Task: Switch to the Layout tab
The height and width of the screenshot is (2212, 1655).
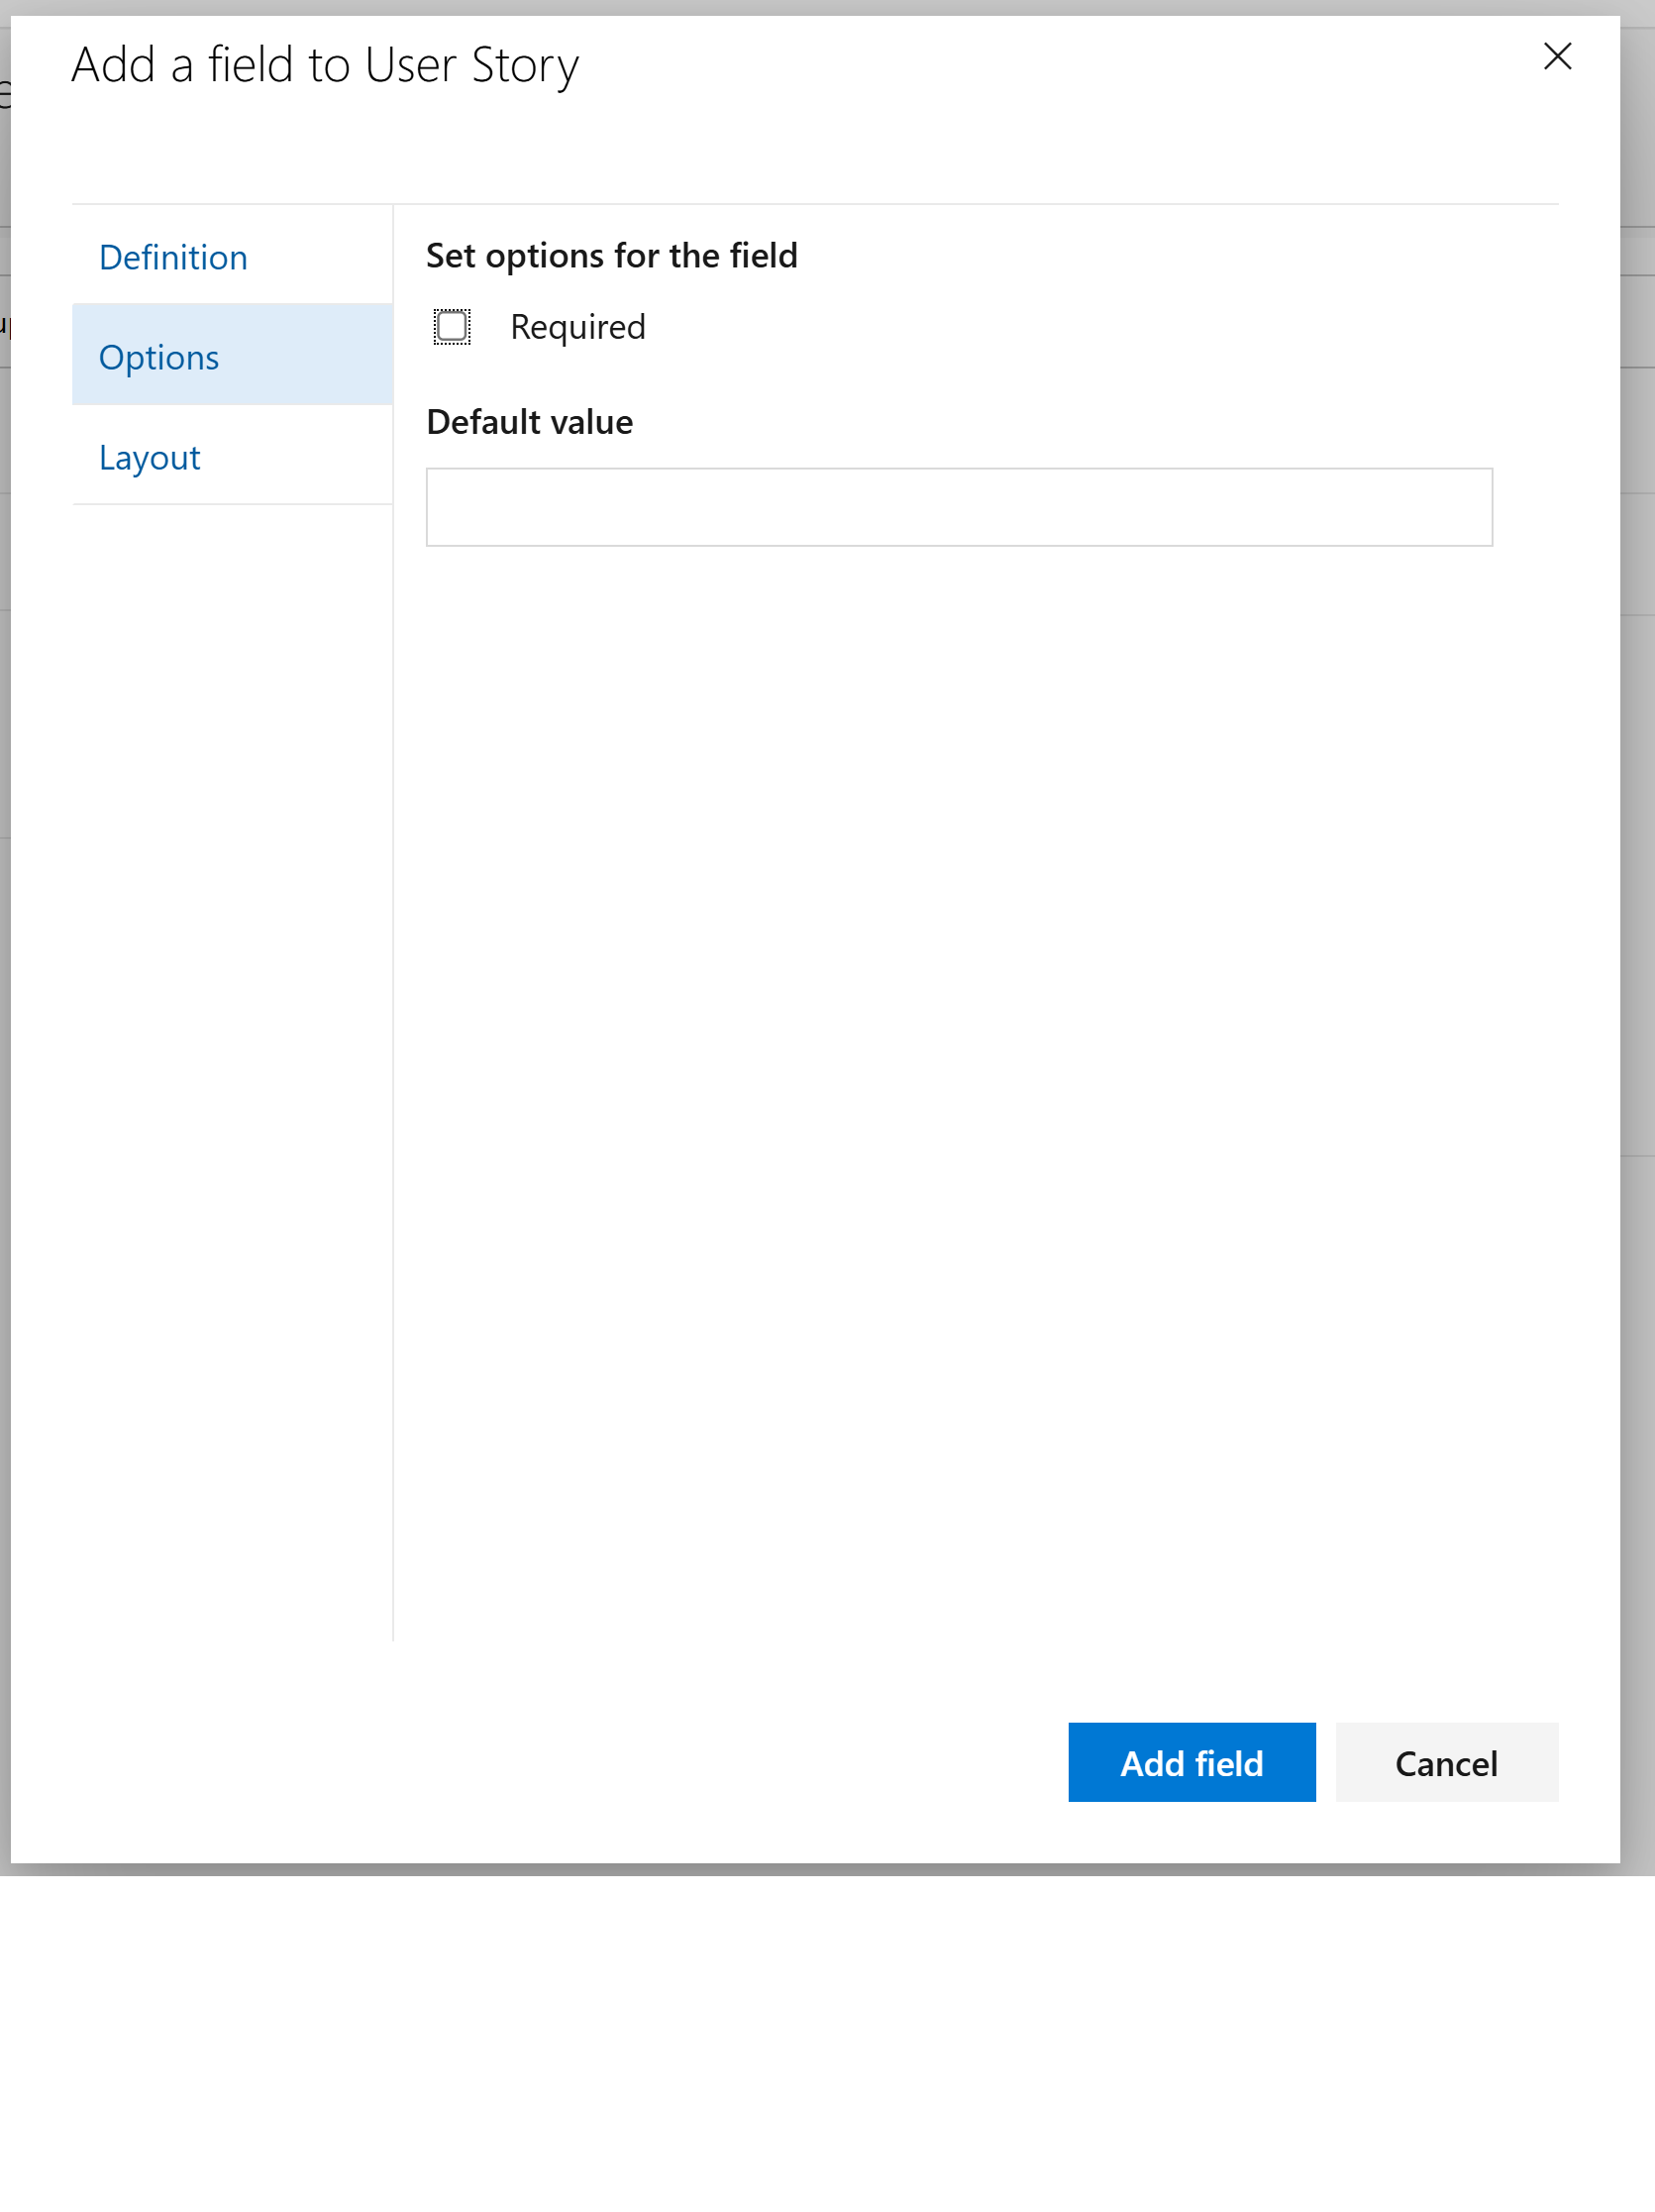Action: click(150, 457)
